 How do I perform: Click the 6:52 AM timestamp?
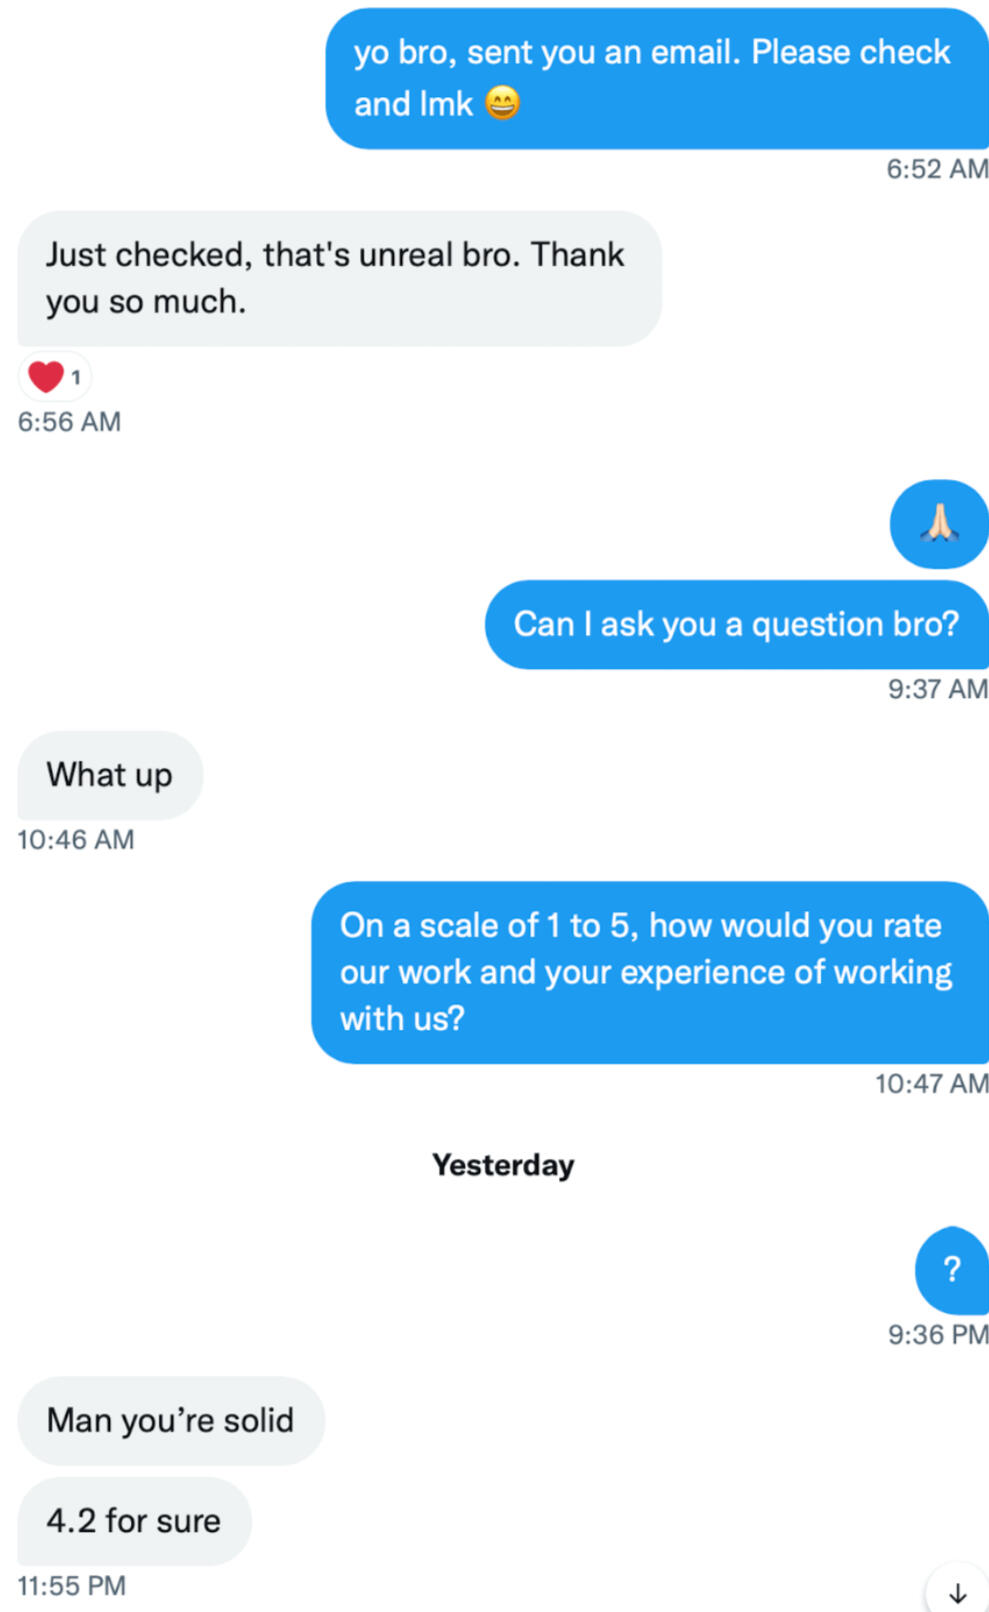(x=936, y=169)
